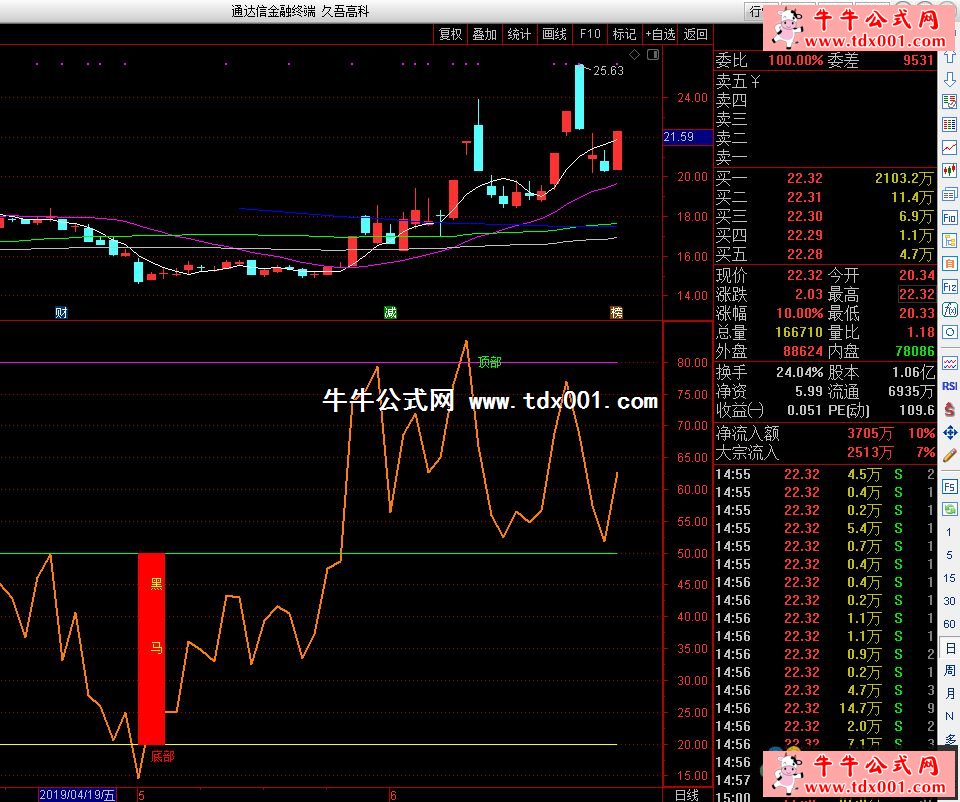
Task: Click the 返回 back button
Action: [x=696, y=34]
